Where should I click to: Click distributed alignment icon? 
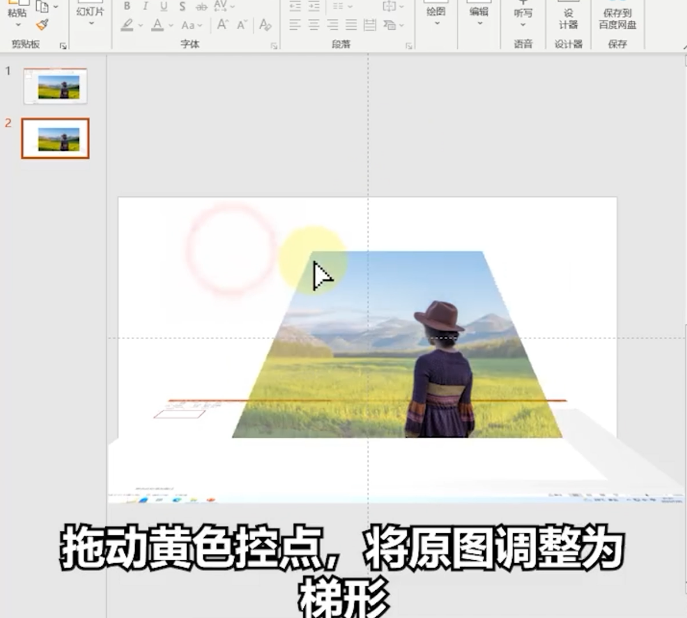coord(370,25)
